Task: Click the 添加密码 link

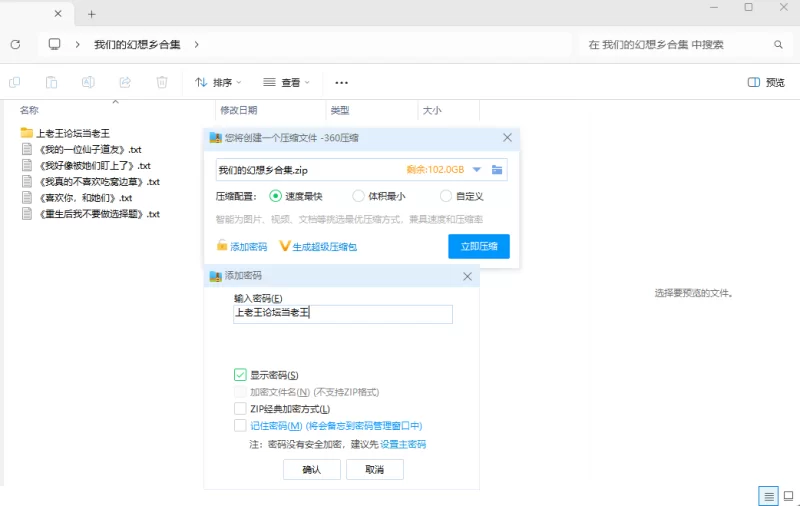Action: coord(248,247)
